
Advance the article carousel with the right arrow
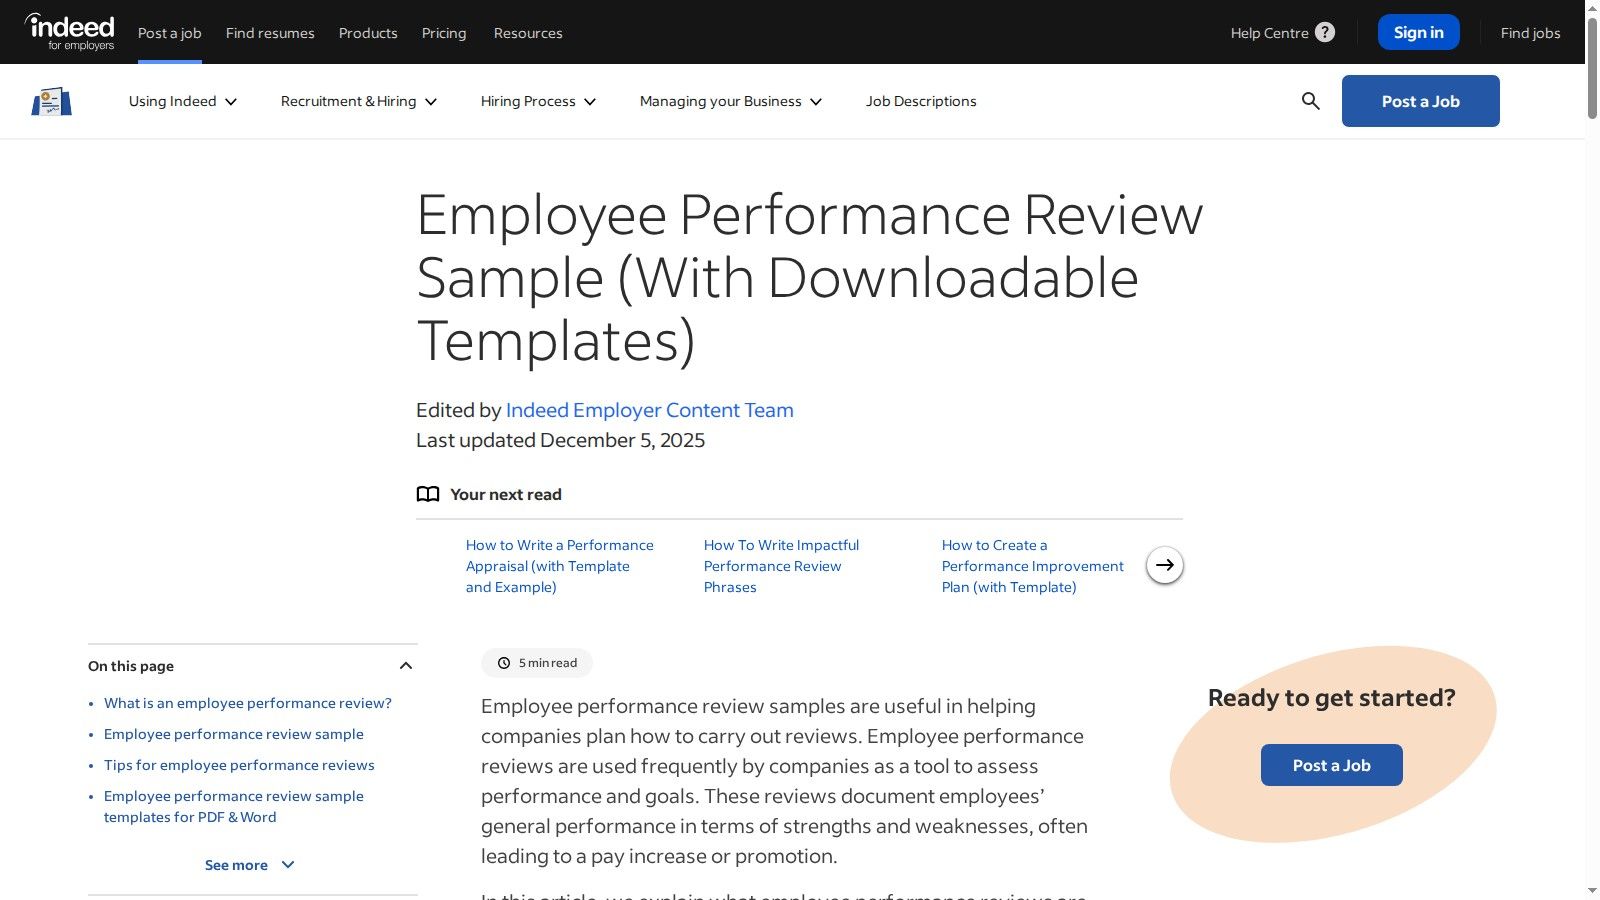point(1164,565)
